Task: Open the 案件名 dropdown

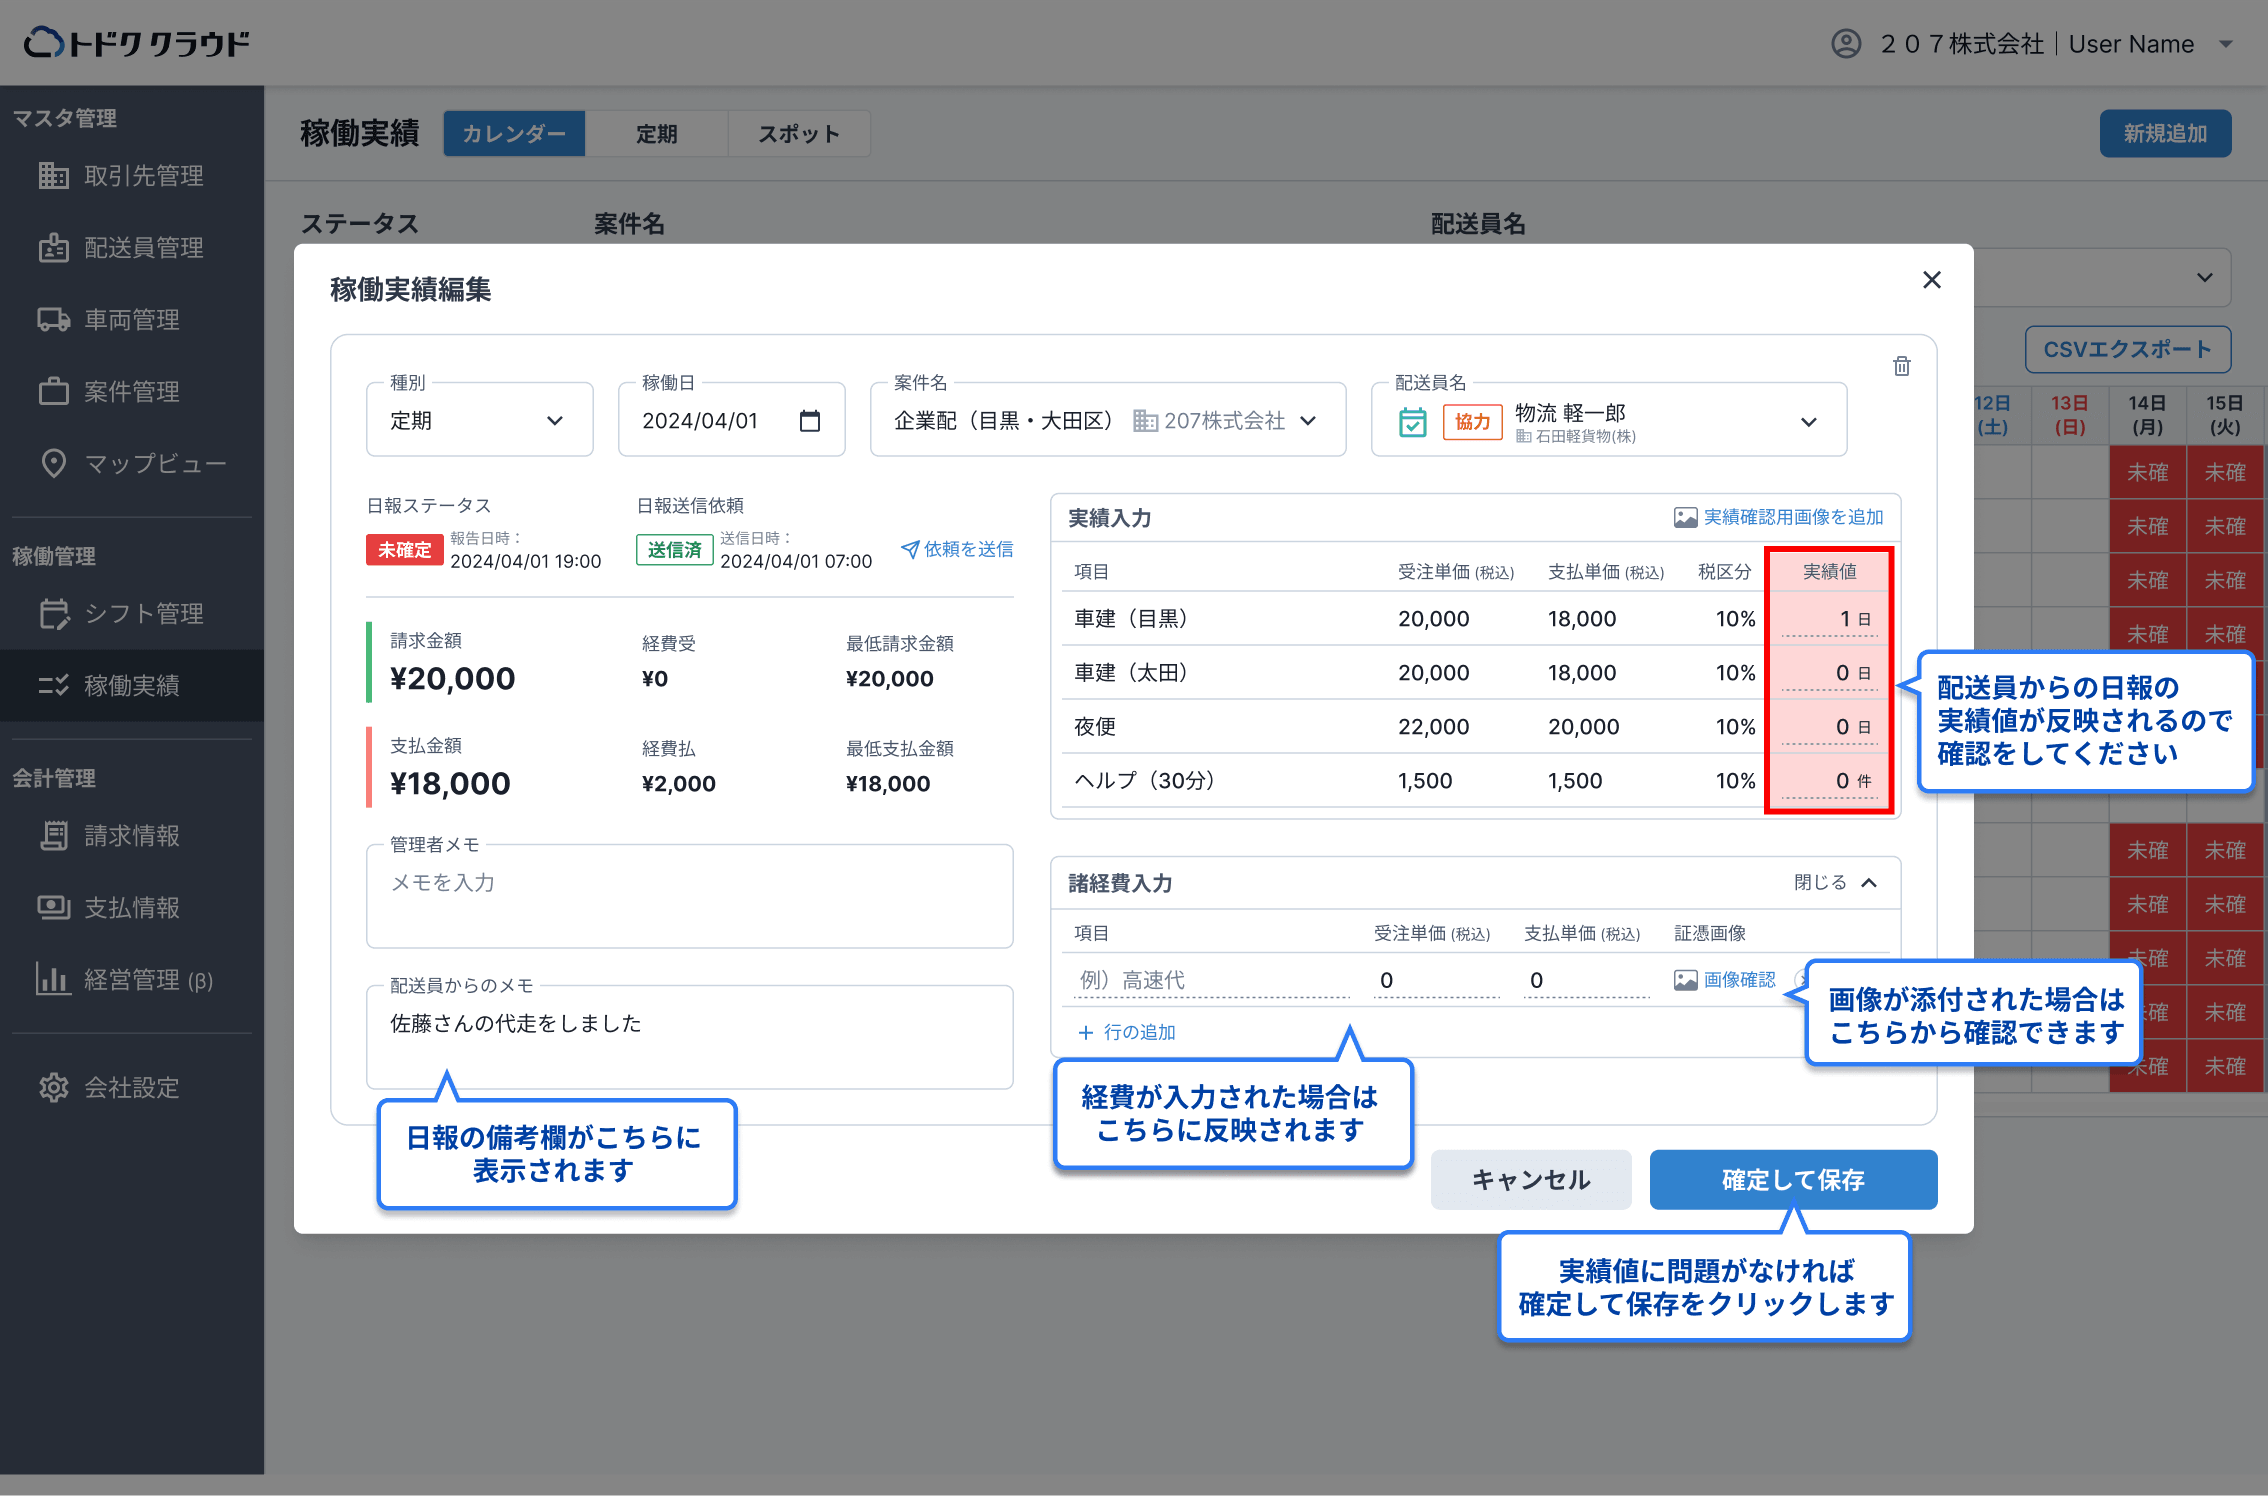Action: click(1108, 421)
